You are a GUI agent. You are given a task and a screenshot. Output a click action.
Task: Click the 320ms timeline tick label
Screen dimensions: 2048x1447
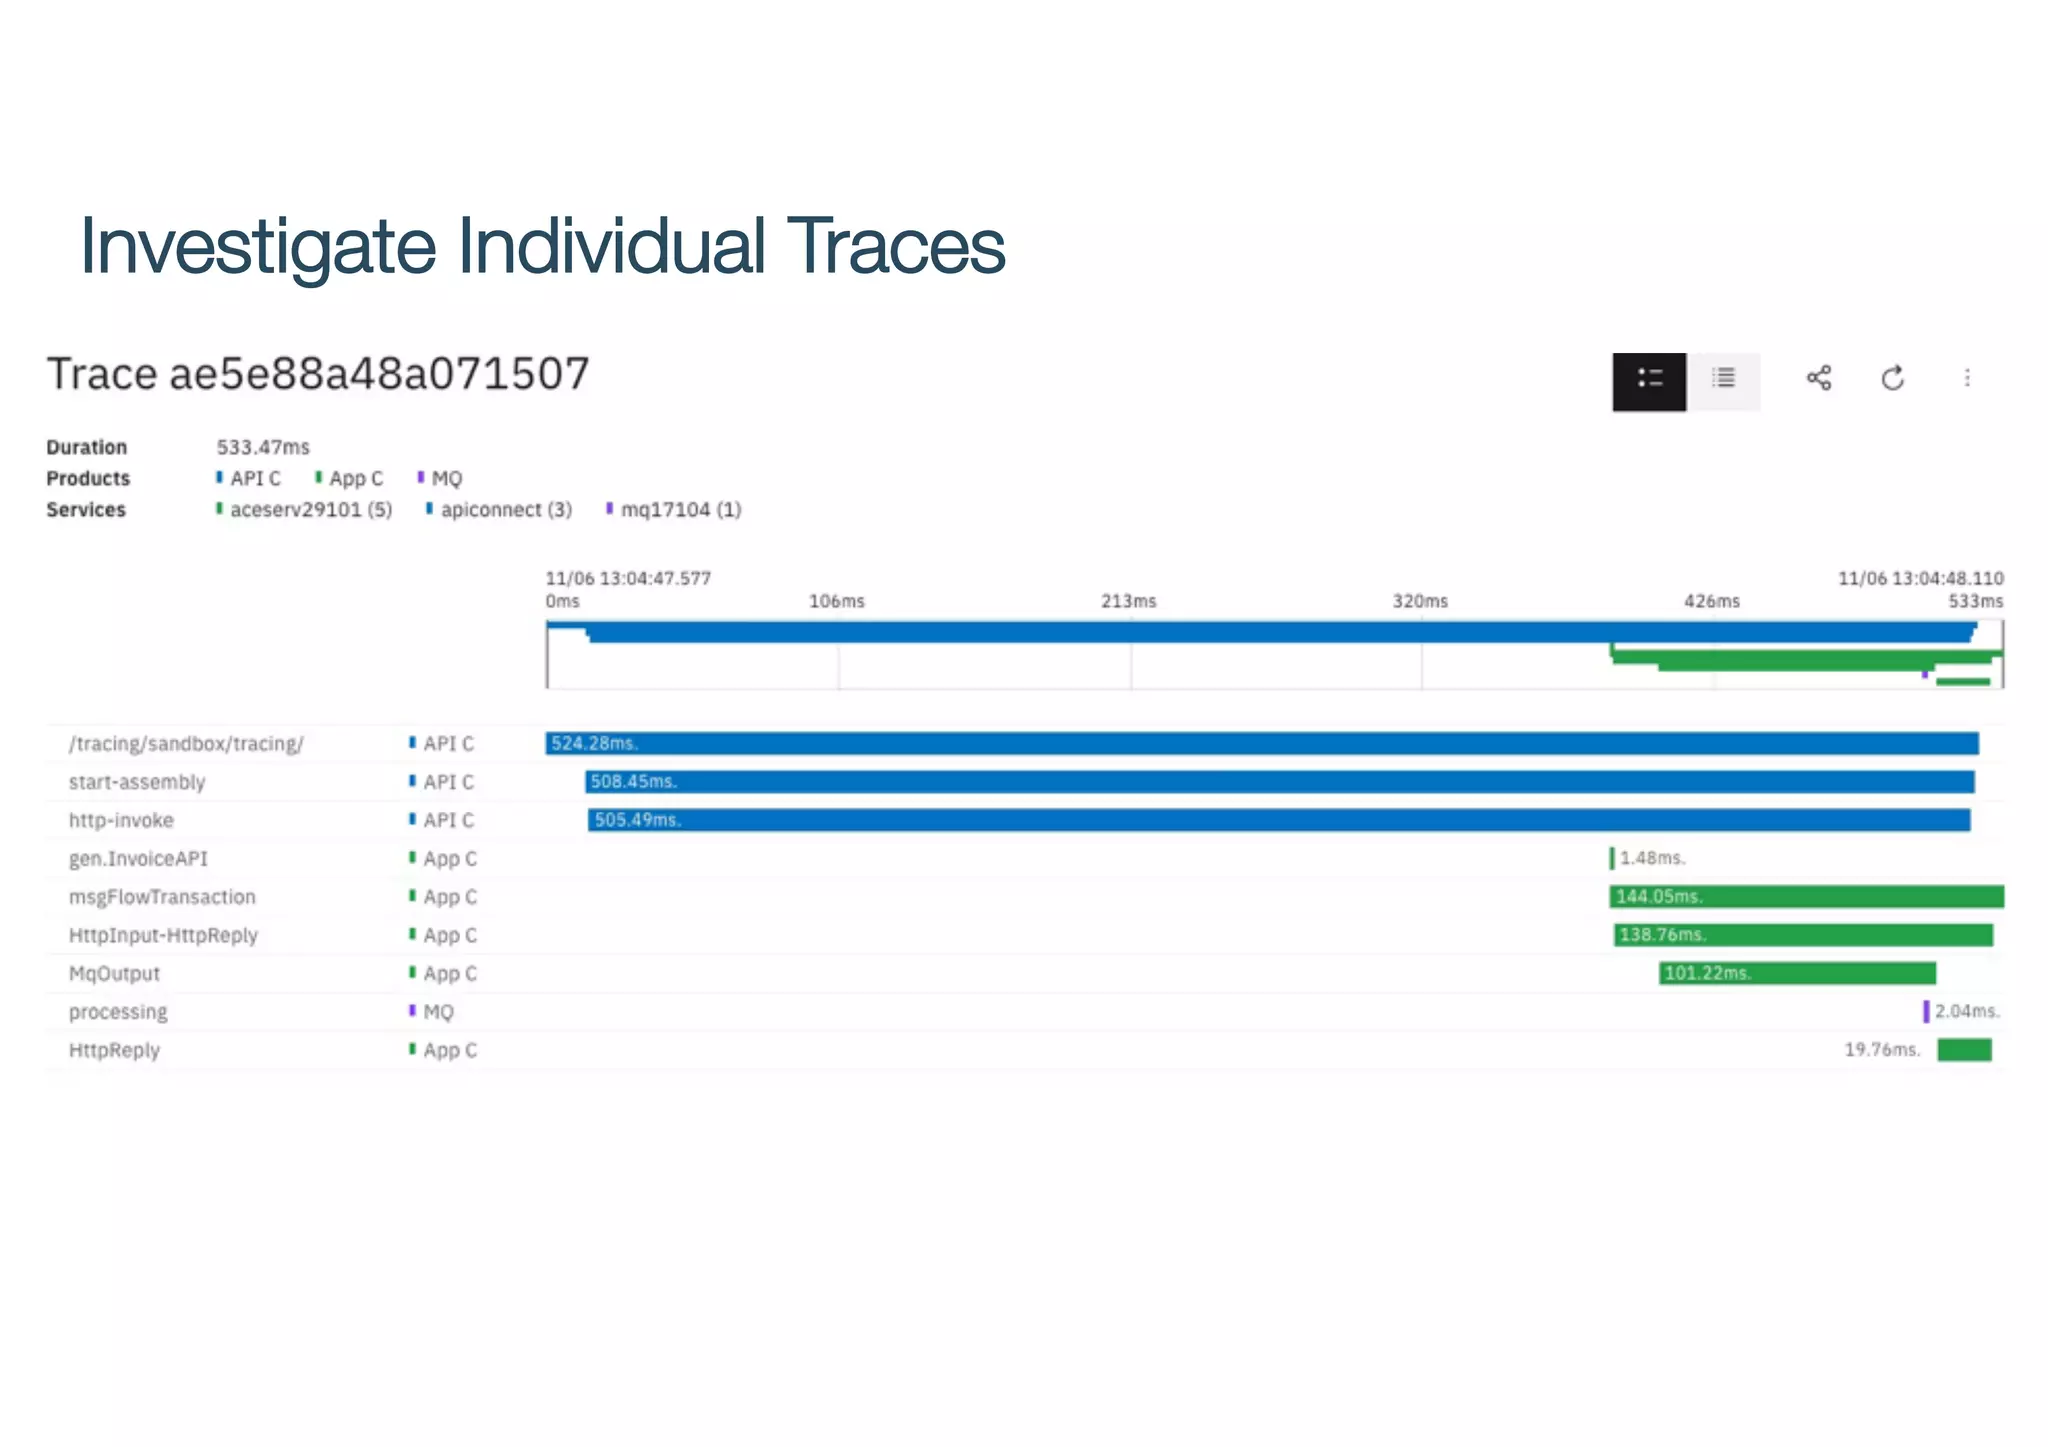coord(1420,601)
